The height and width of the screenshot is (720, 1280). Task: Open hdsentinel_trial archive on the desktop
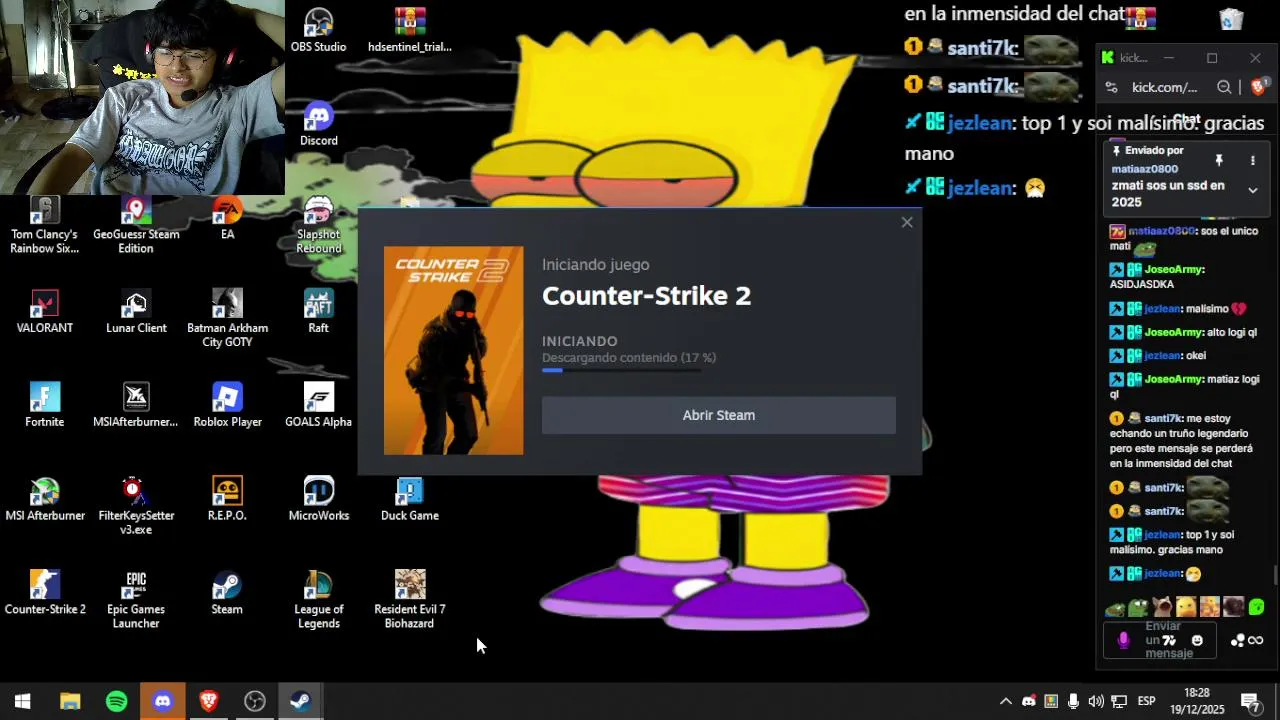click(x=410, y=30)
